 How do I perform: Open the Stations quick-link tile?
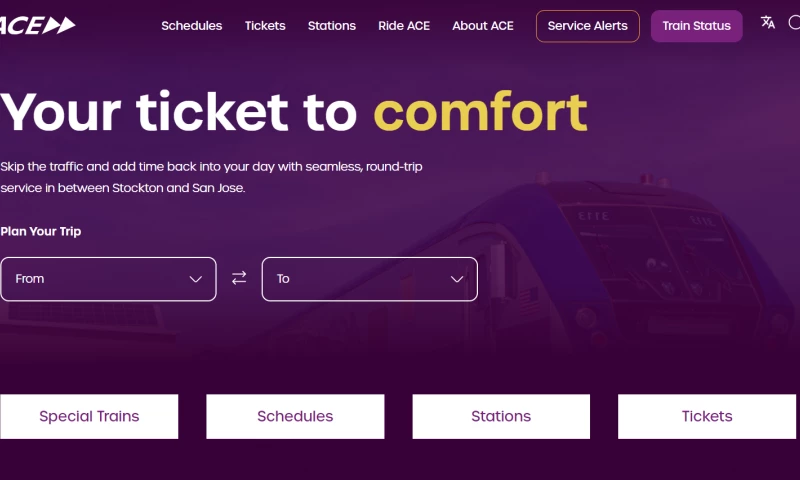(x=501, y=416)
